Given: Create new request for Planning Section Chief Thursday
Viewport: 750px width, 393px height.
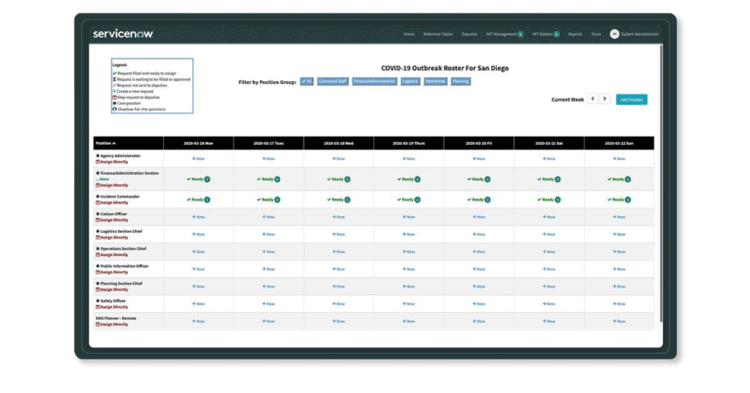Looking at the screenshot, I should [x=409, y=286].
